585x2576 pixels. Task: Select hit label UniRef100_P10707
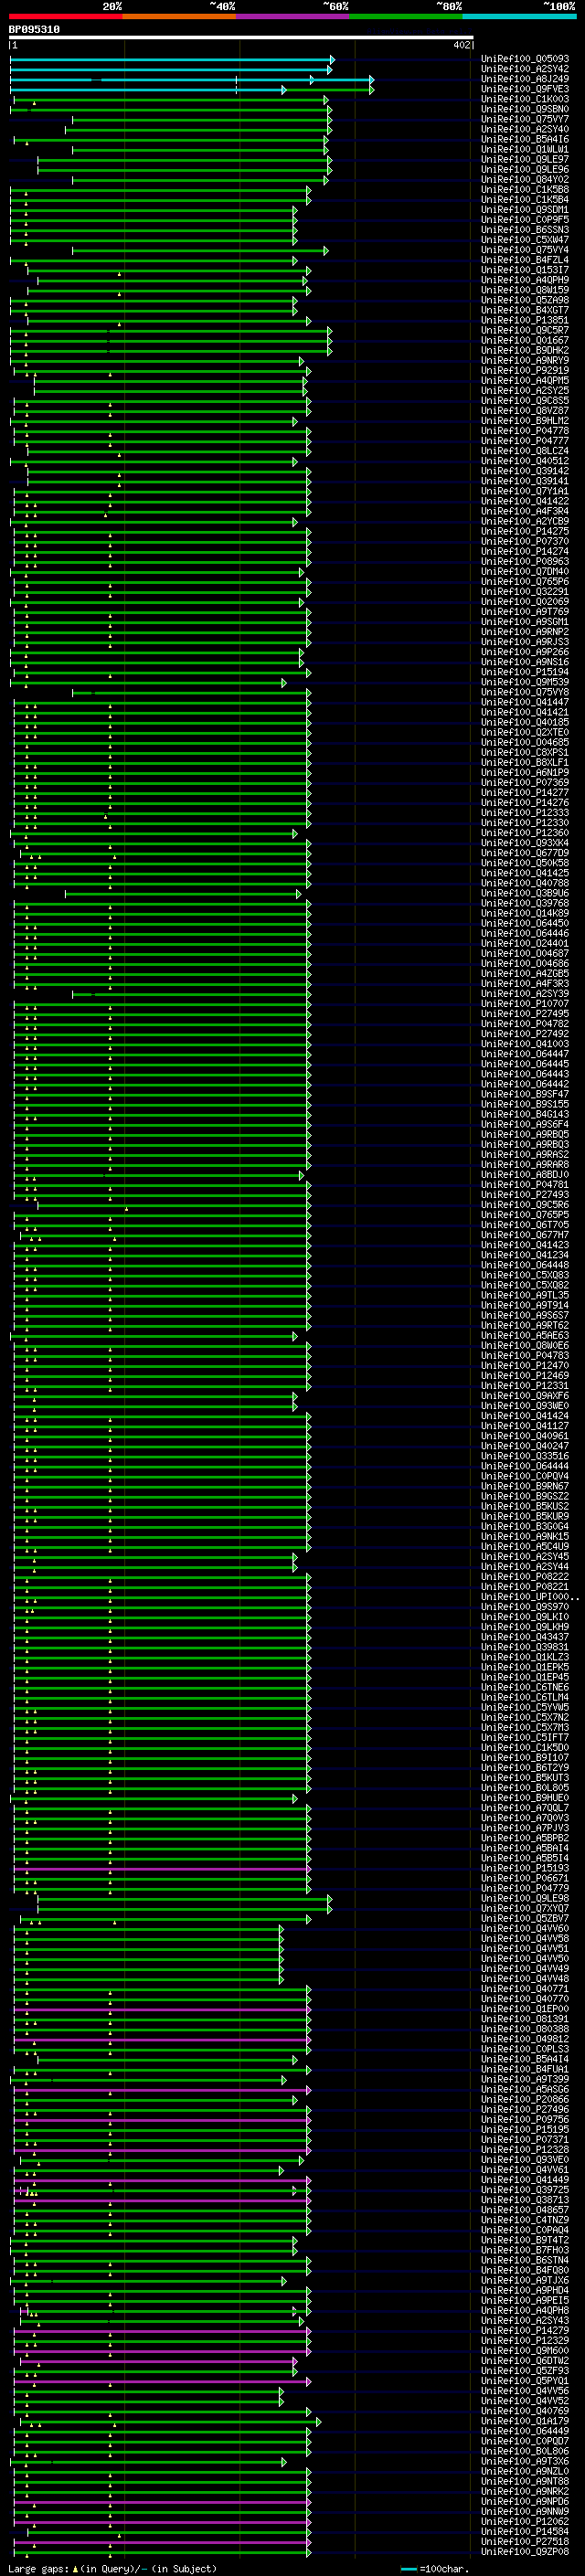(525, 1004)
